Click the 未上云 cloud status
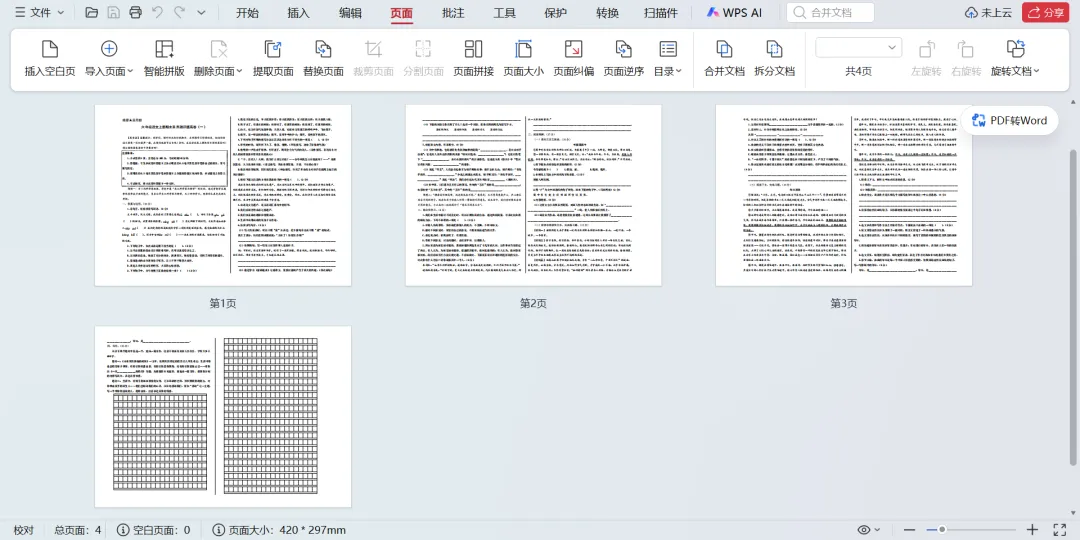1080x540 pixels. pyautogui.click(x=988, y=12)
